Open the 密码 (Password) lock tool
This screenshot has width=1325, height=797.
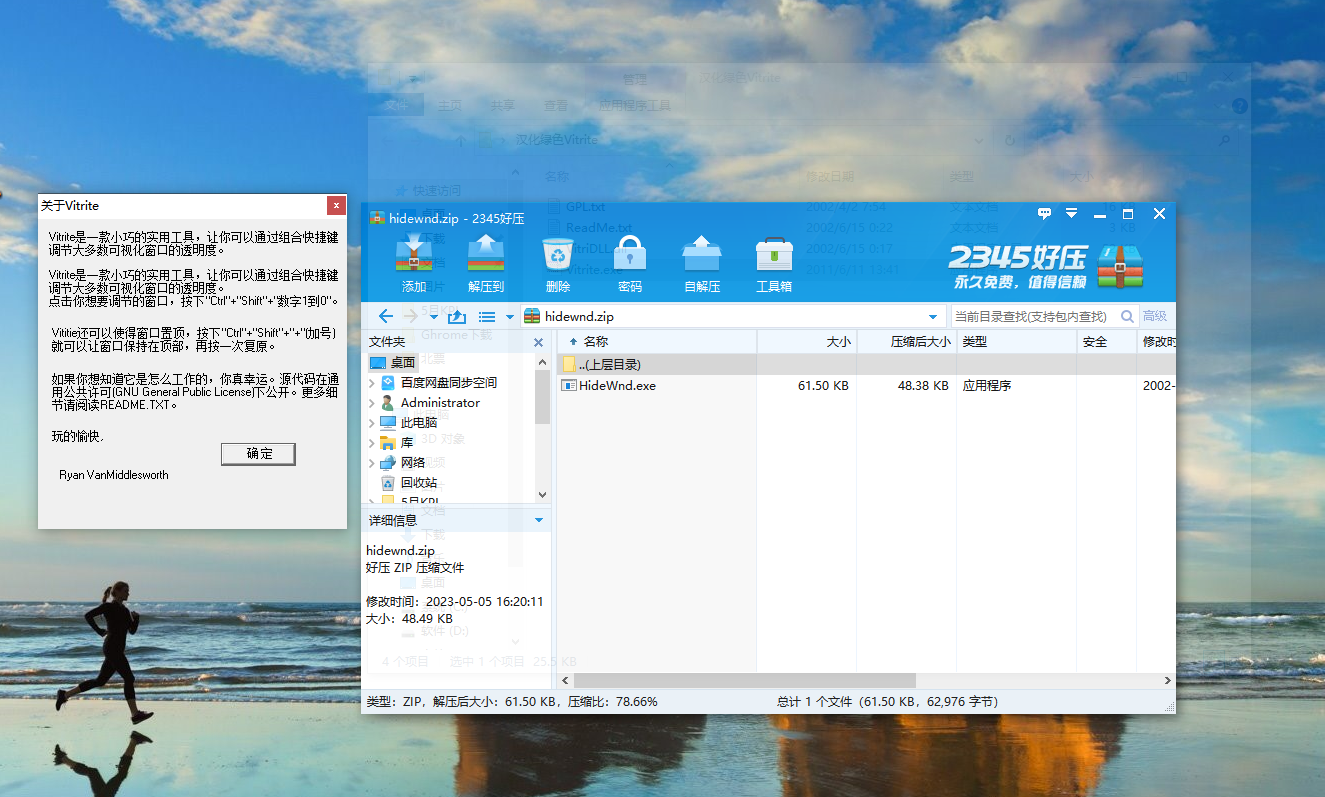pyautogui.click(x=630, y=263)
